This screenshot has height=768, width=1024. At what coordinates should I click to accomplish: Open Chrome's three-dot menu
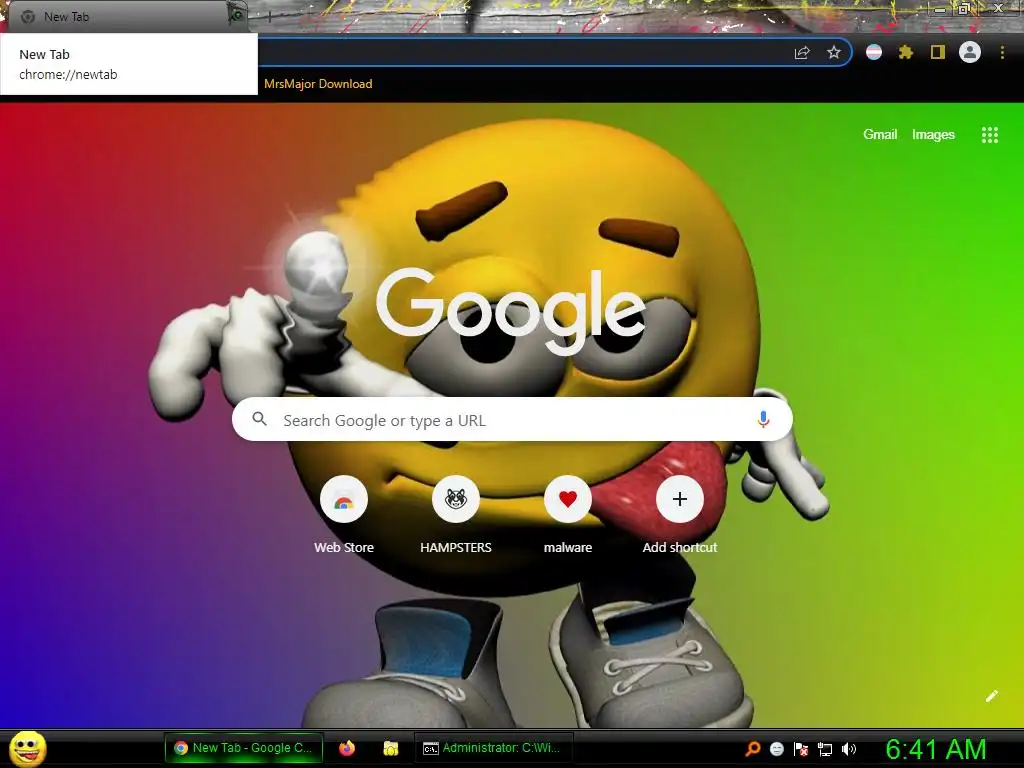pyautogui.click(x=1002, y=52)
